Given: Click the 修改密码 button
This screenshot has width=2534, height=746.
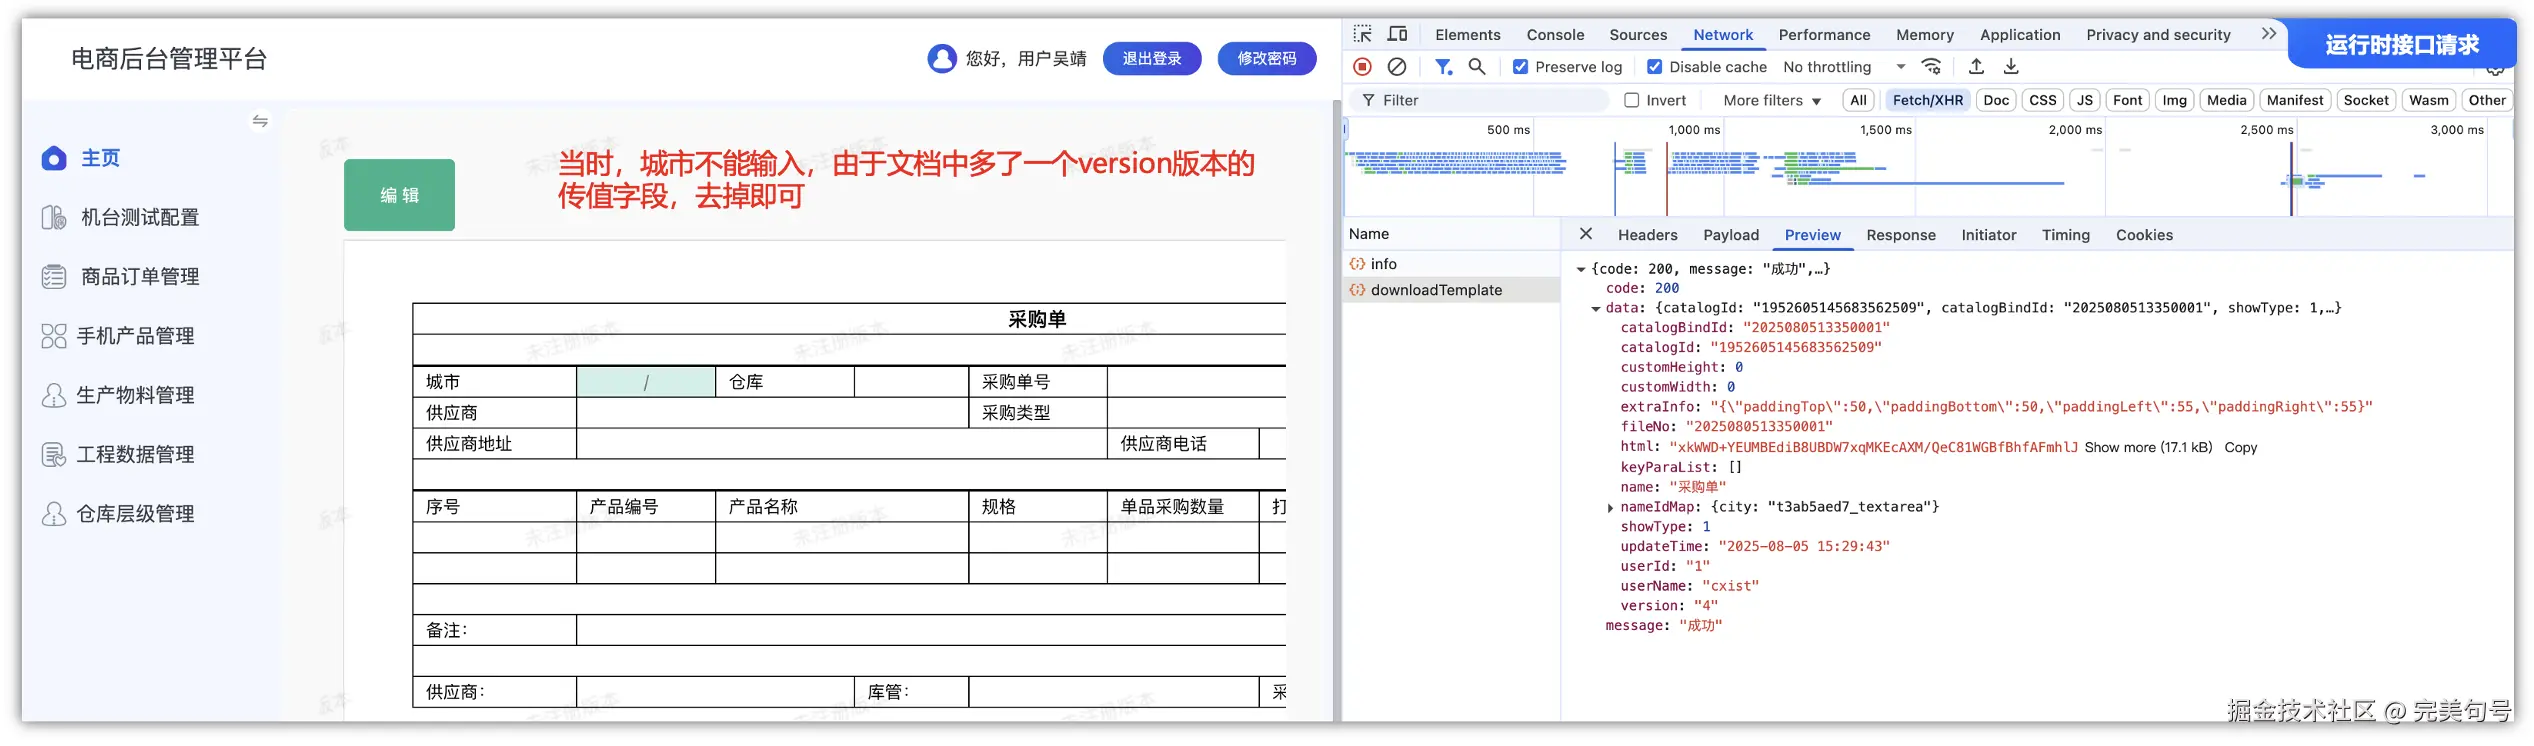Looking at the screenshot, I should 1267,59.
